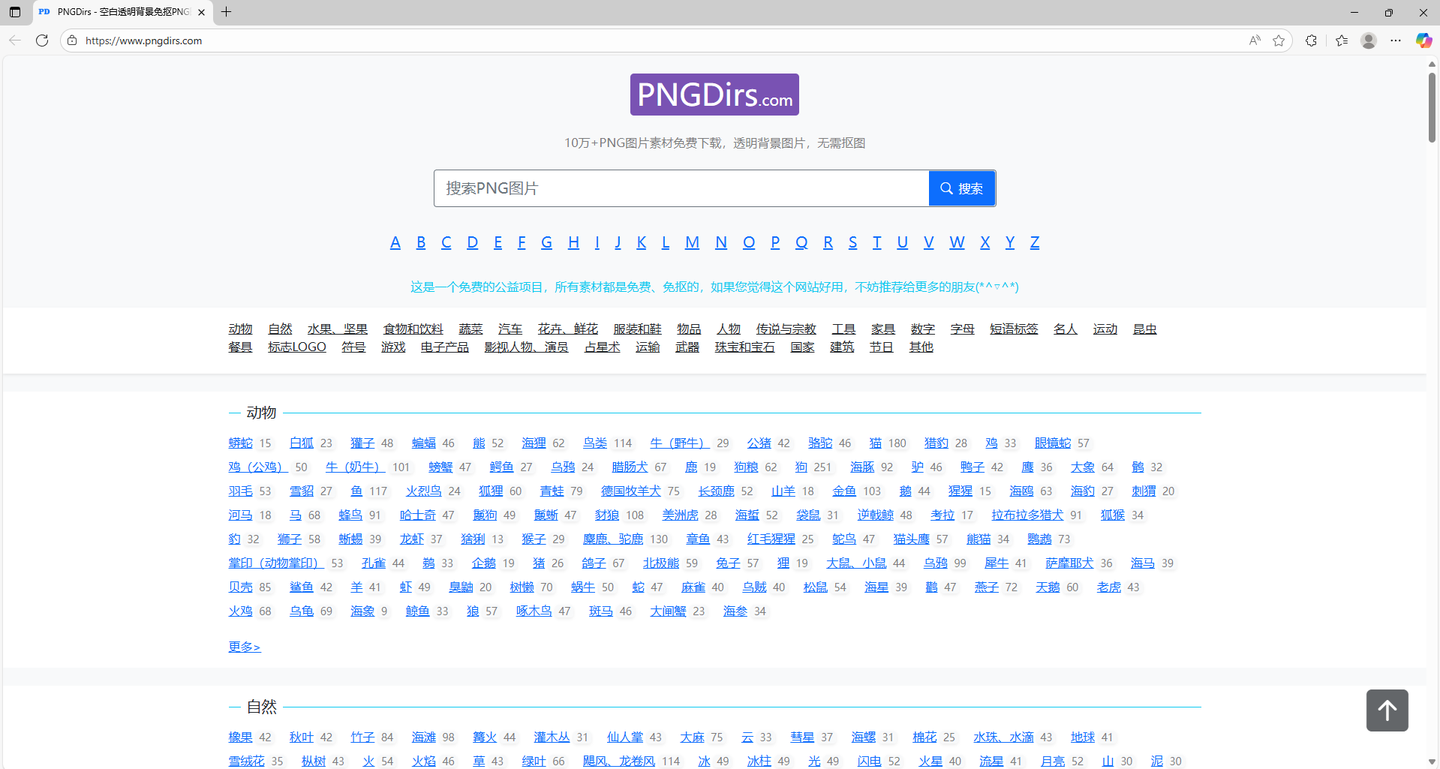Screen dimensions: 1440x769
Task: Open the 骆驼 animal link
Action: (x=820, y=443)
